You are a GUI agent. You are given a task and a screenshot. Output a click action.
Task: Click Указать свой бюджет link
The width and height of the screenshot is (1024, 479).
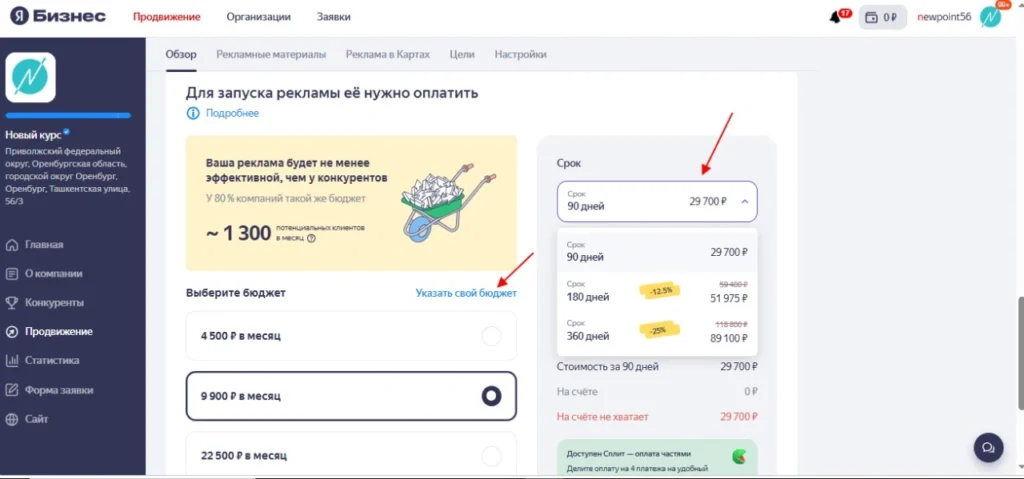click(x=466, y=293)
